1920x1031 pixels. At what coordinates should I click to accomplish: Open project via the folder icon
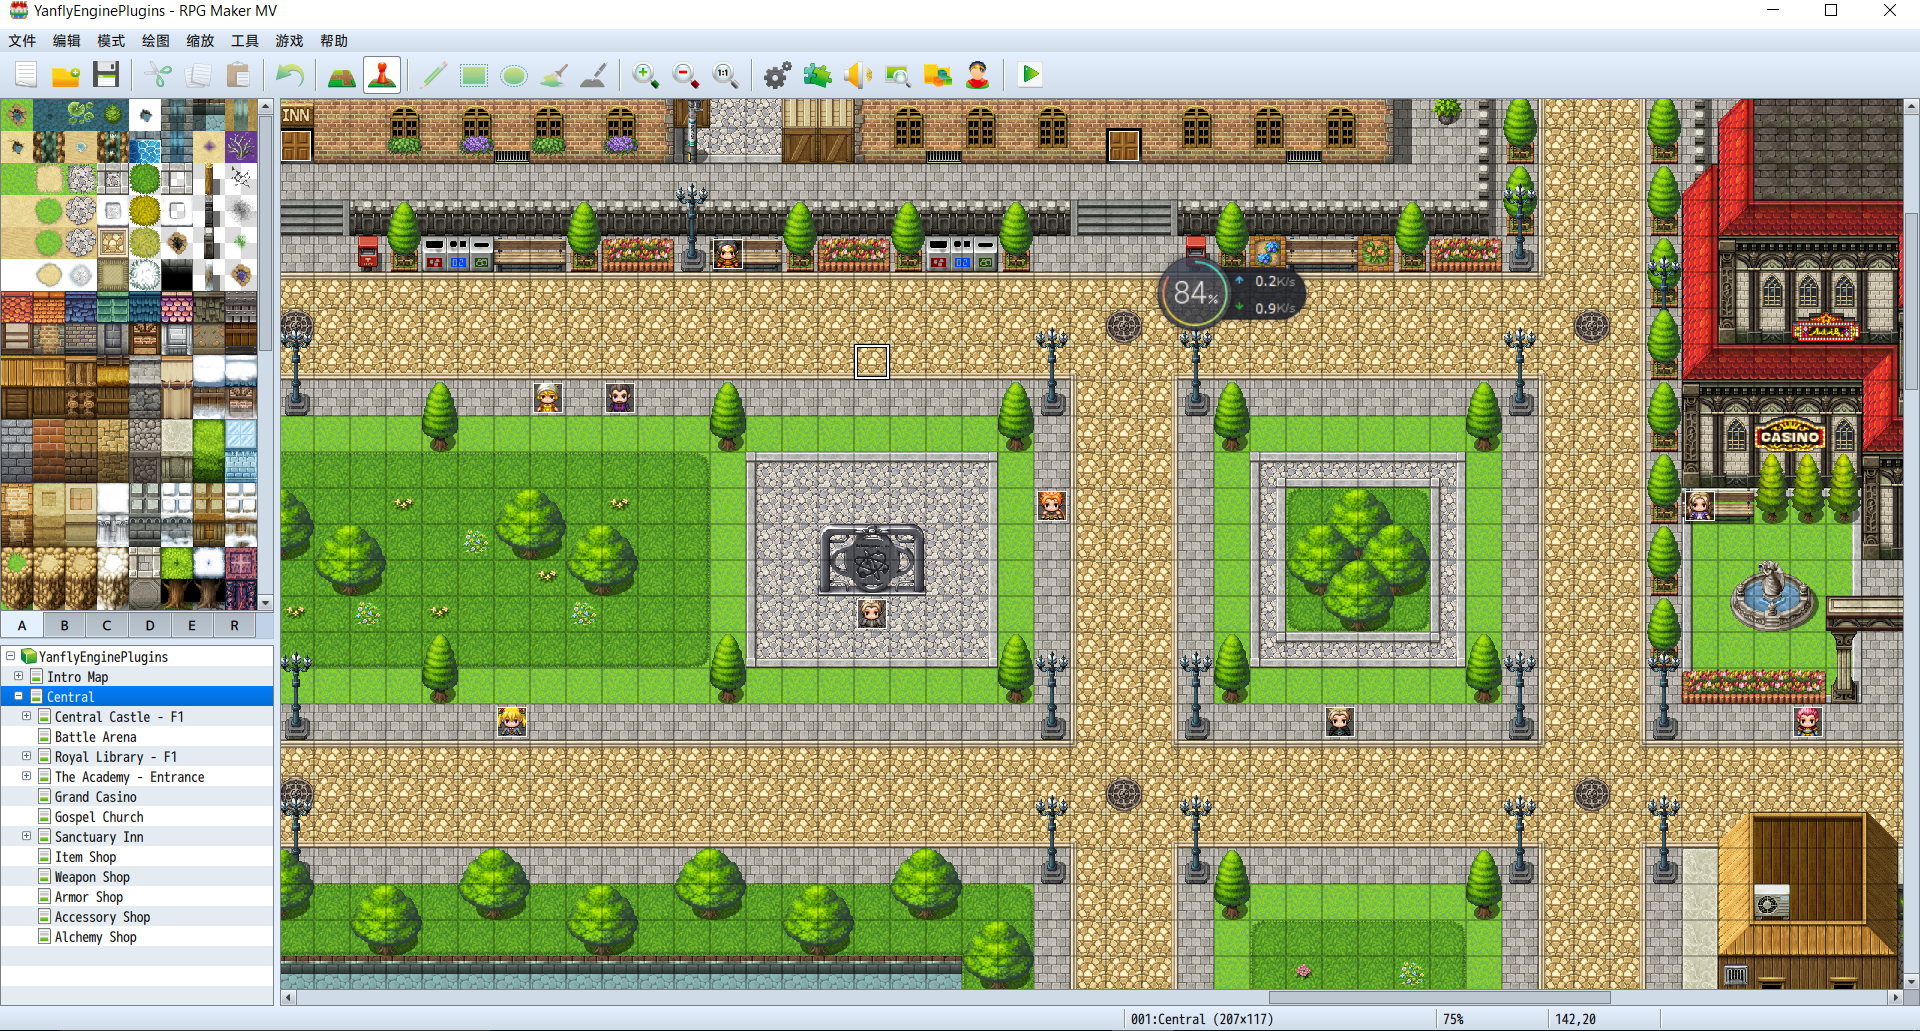pos(66,75)
